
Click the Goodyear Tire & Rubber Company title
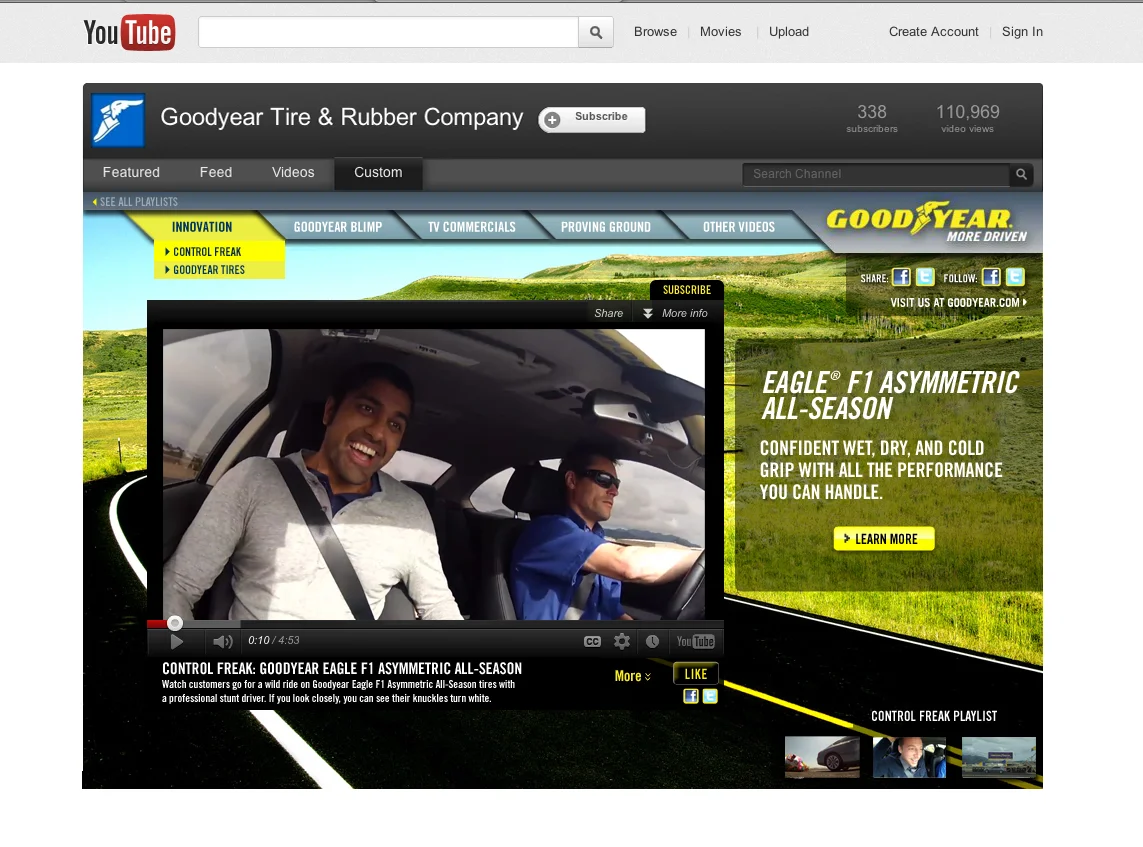pos(342,117)
